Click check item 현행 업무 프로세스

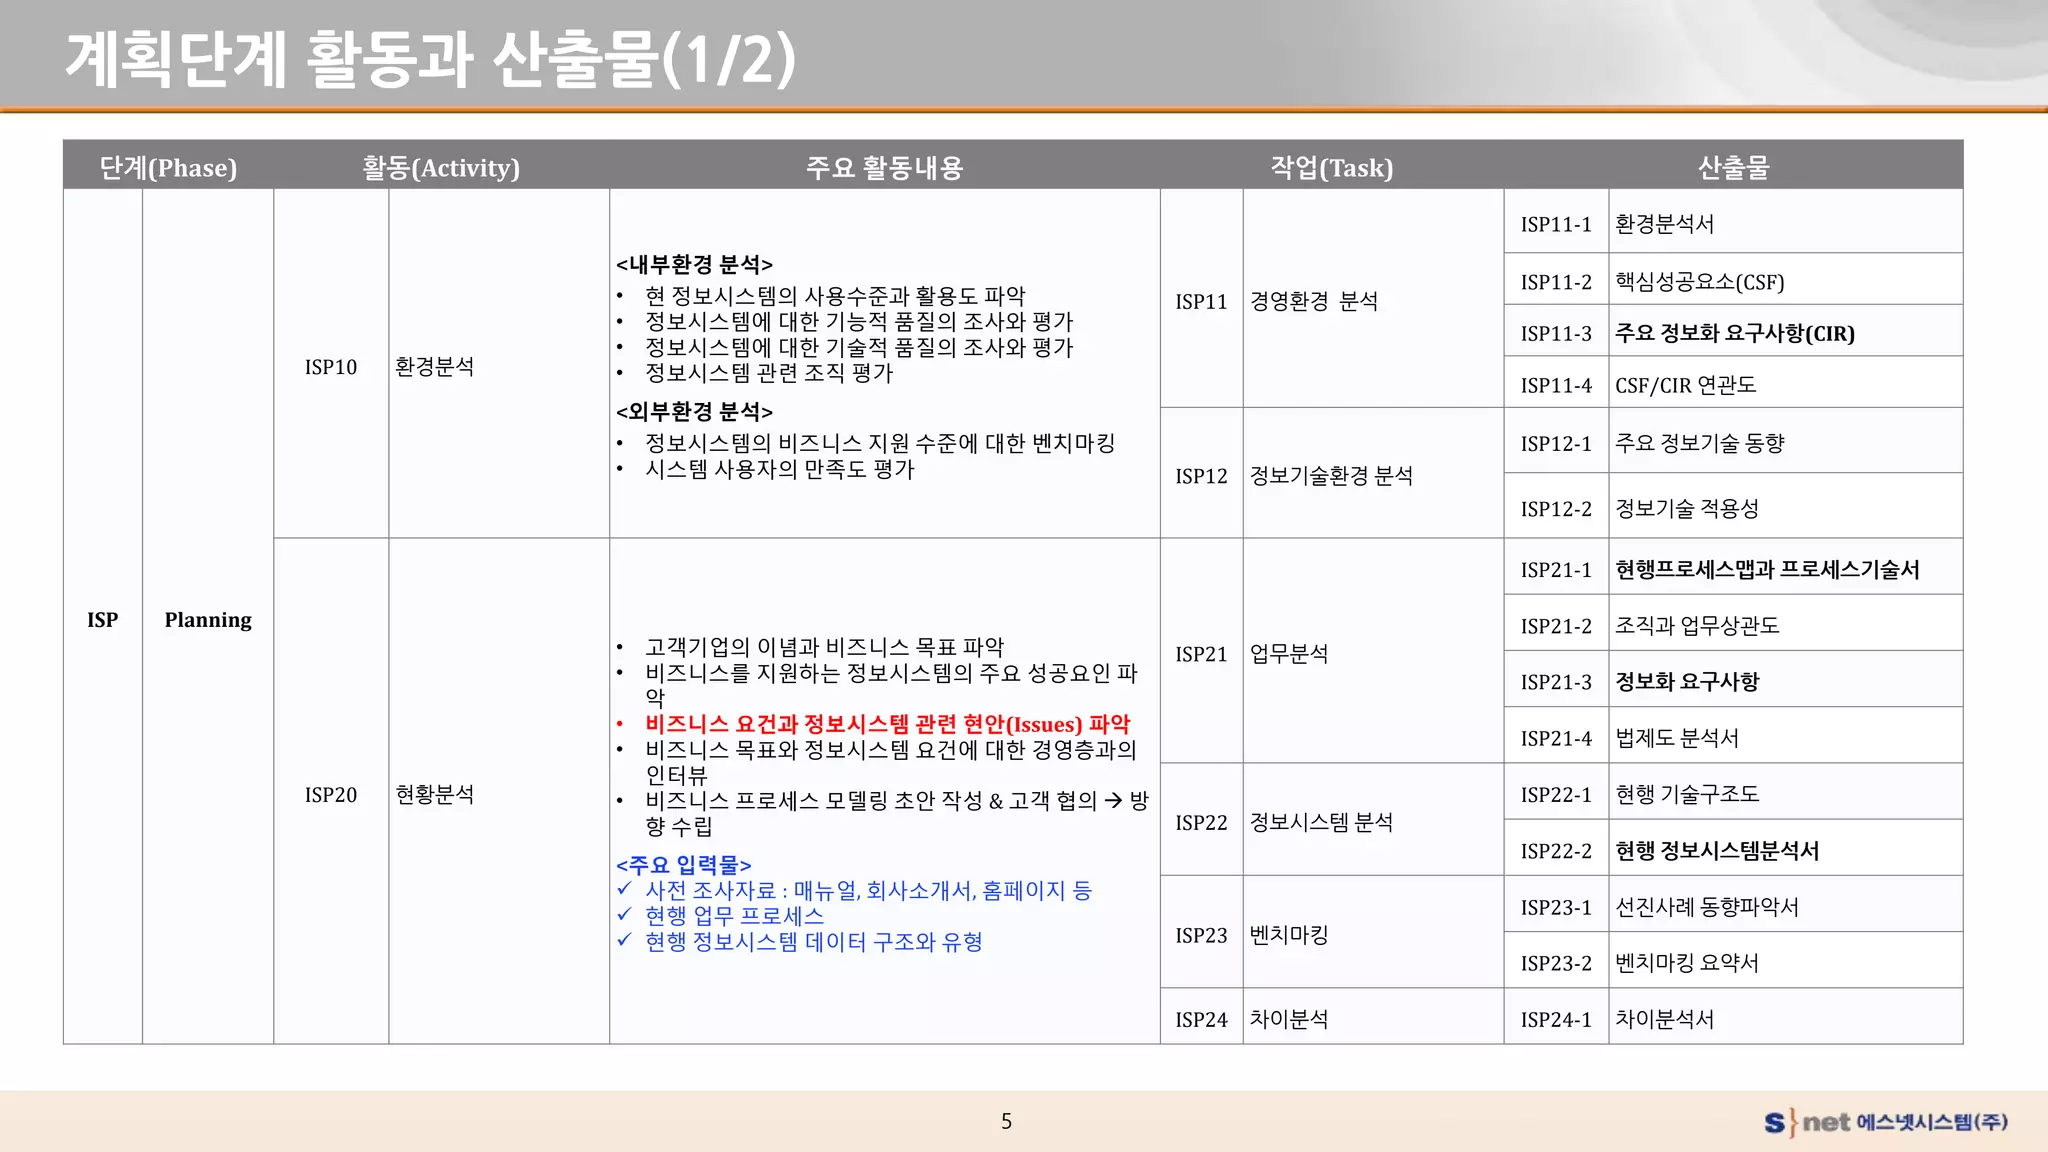(734, 916)
